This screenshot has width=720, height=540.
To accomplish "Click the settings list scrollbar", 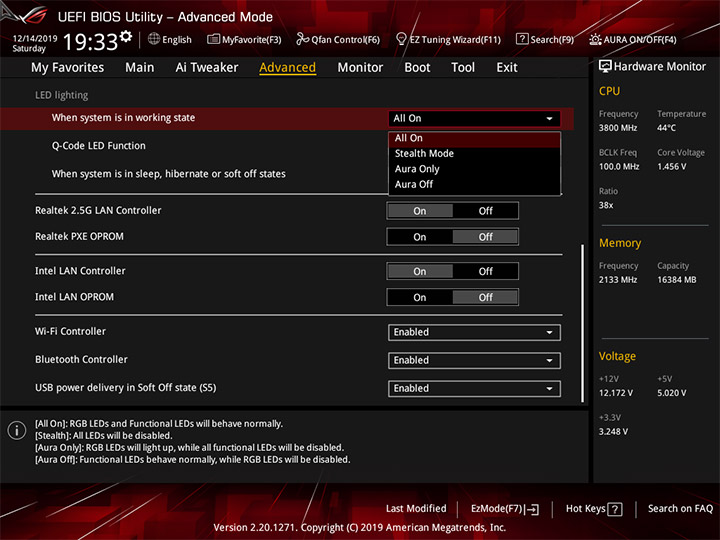I will pyautogui.click(x=583, y=323).
